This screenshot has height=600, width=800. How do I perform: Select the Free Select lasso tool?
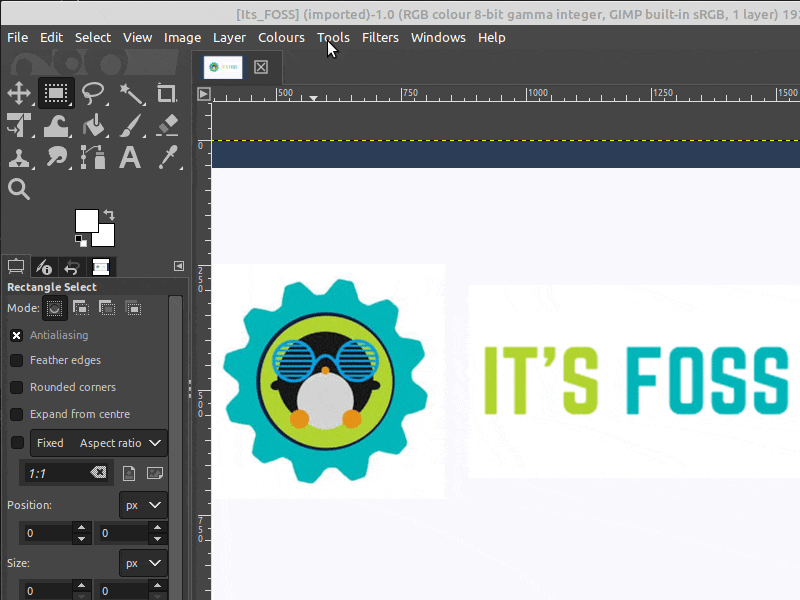(x=93, y=94)
